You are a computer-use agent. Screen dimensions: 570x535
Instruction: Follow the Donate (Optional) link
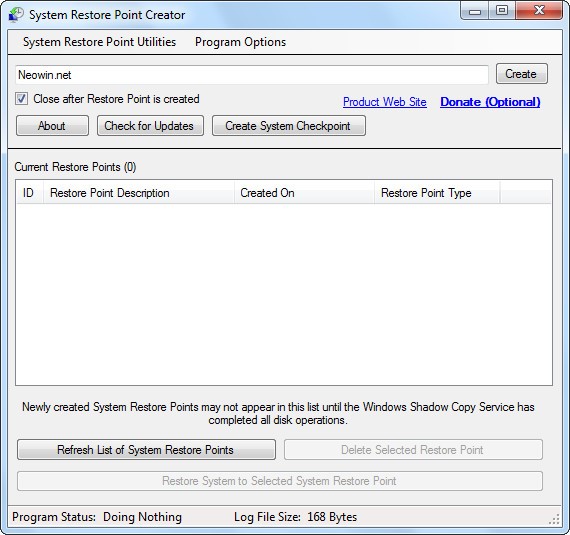[x=490, y=102]
